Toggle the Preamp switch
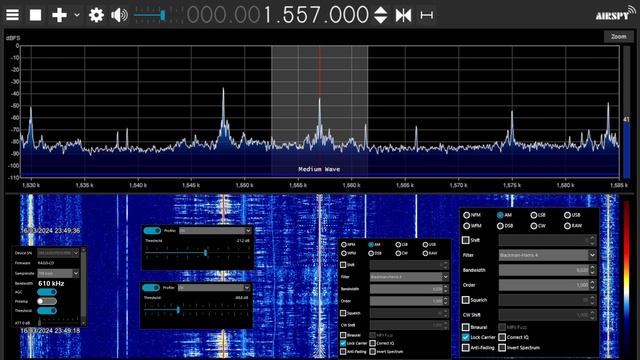Screen dimensions: 640x360 [47, 301]
